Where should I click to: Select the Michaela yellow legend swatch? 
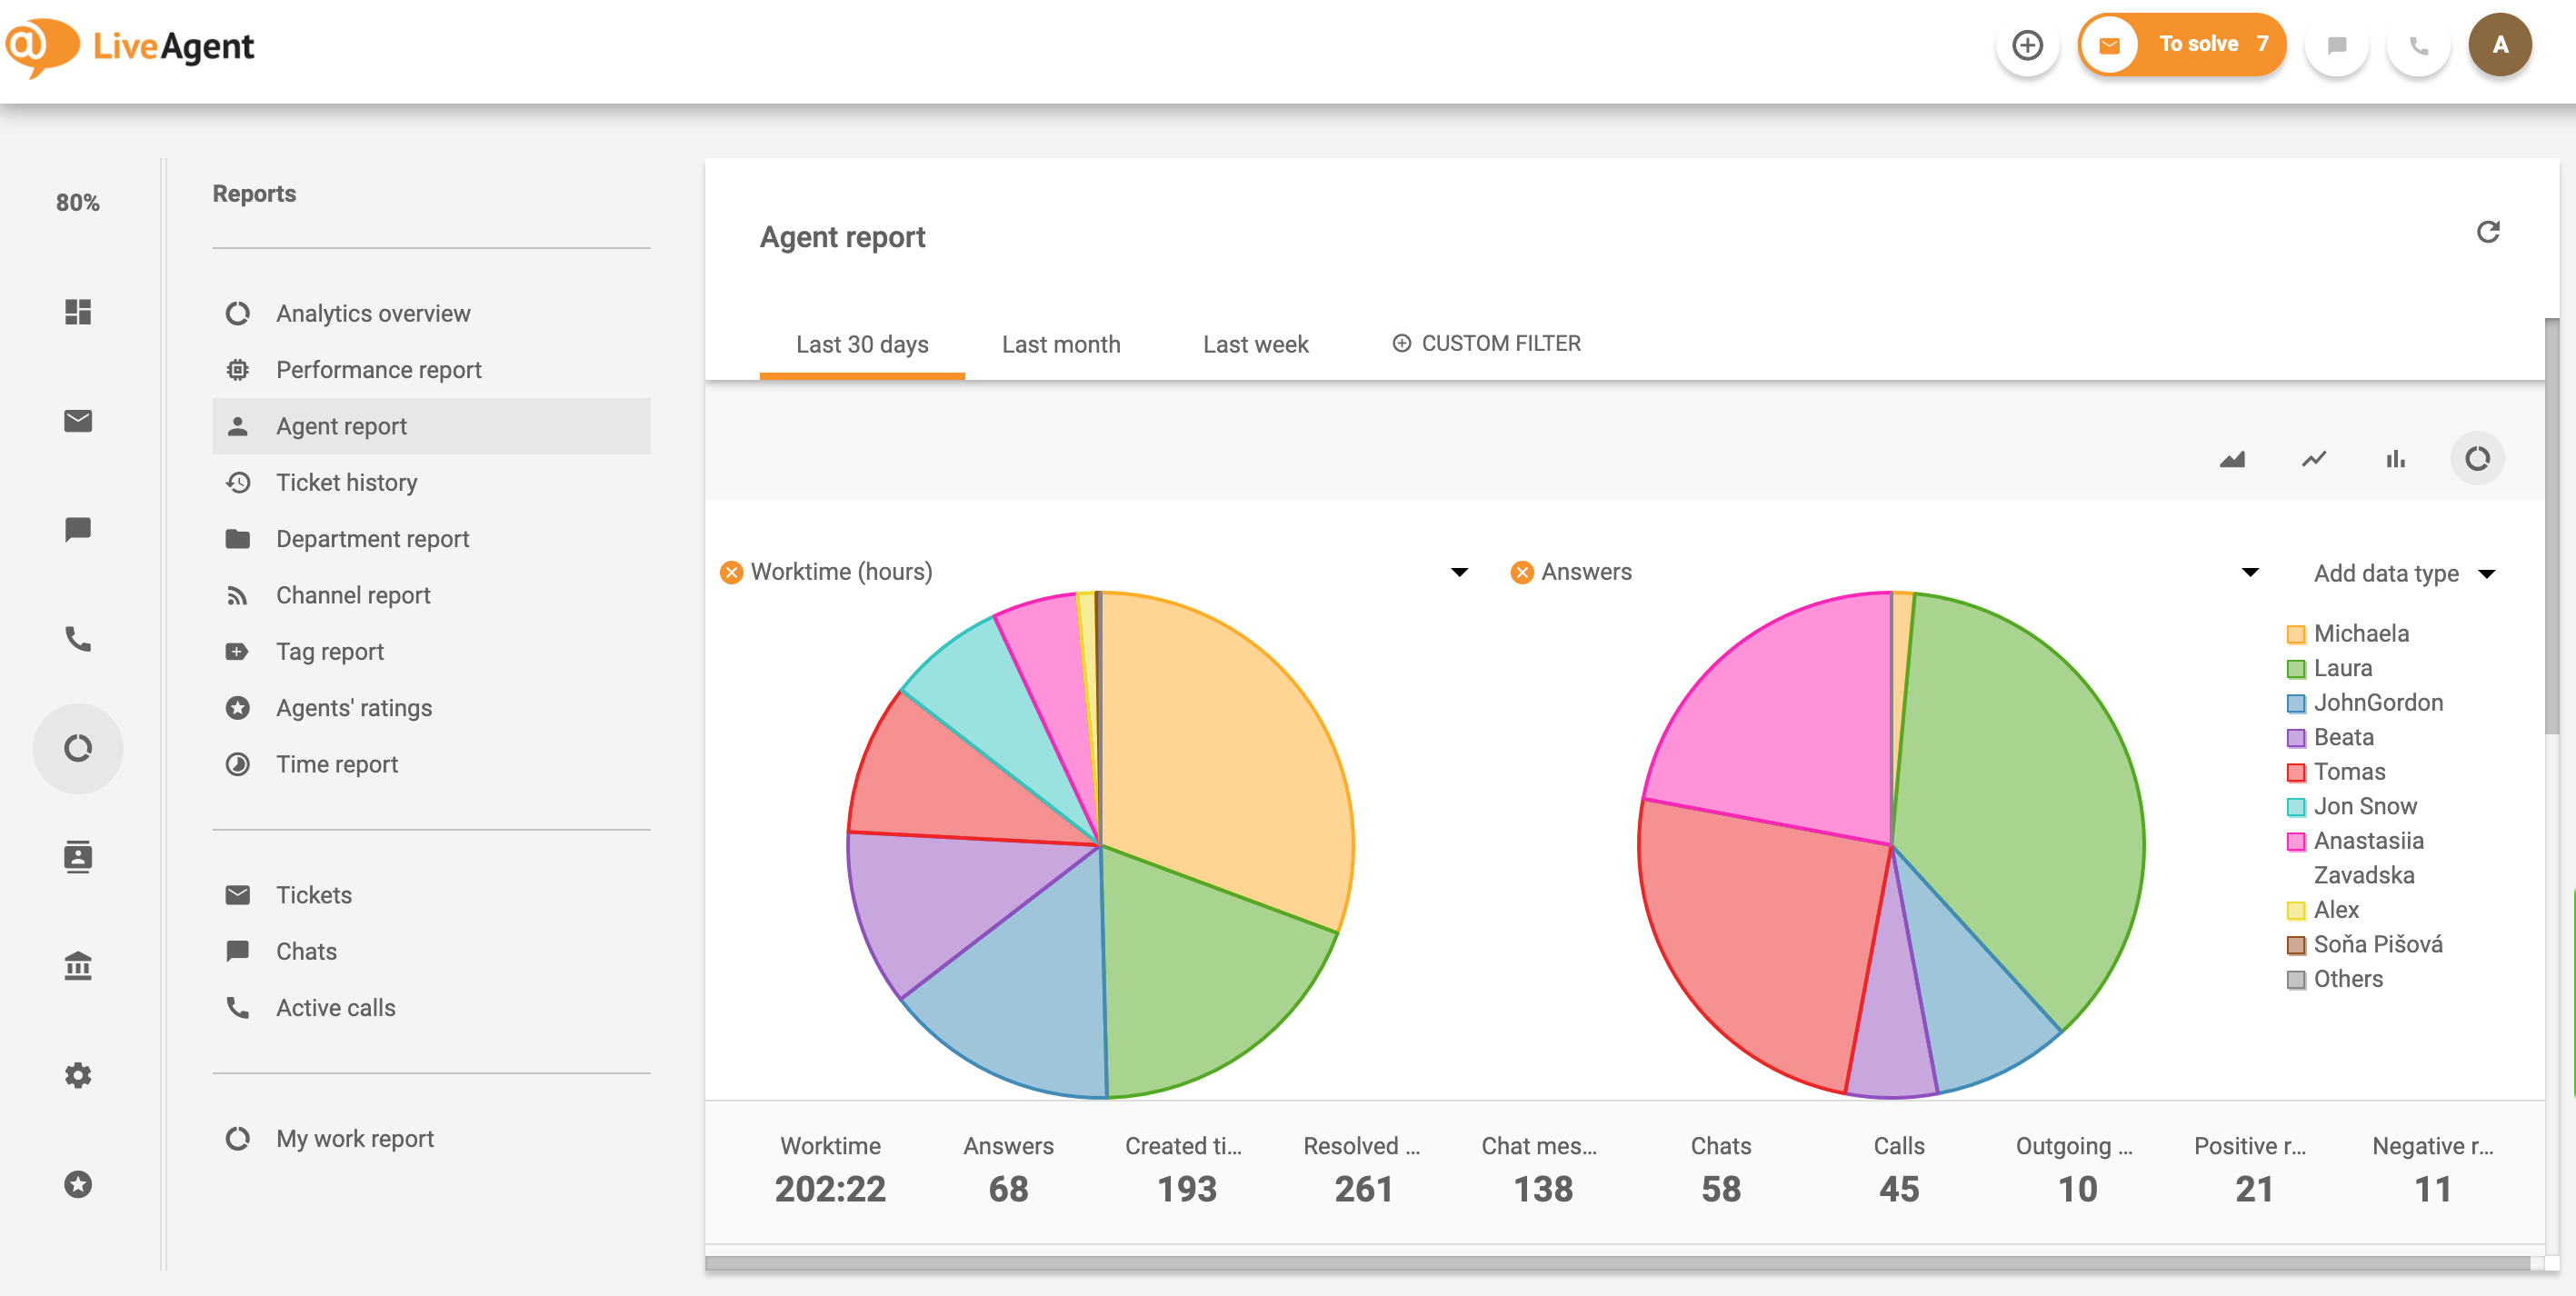(x=2297, y=633)
